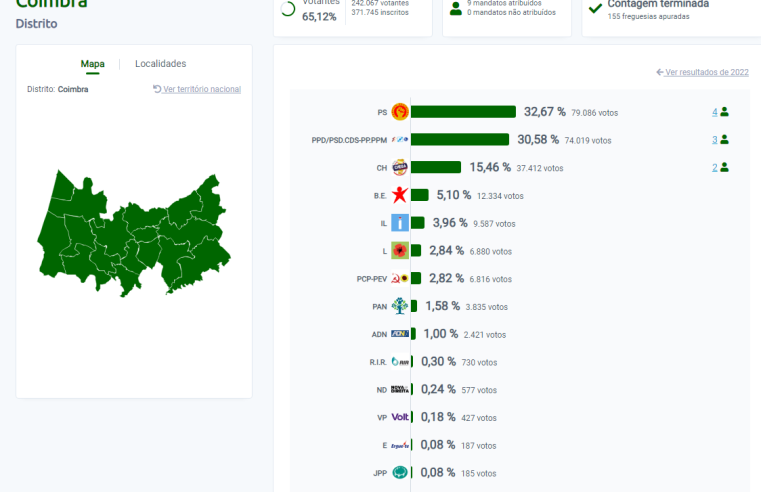Image resolution: width=761 pixels, height=492 pixels.
Task: Click the 3.835 votos text
Action: [x=486, y=307]
